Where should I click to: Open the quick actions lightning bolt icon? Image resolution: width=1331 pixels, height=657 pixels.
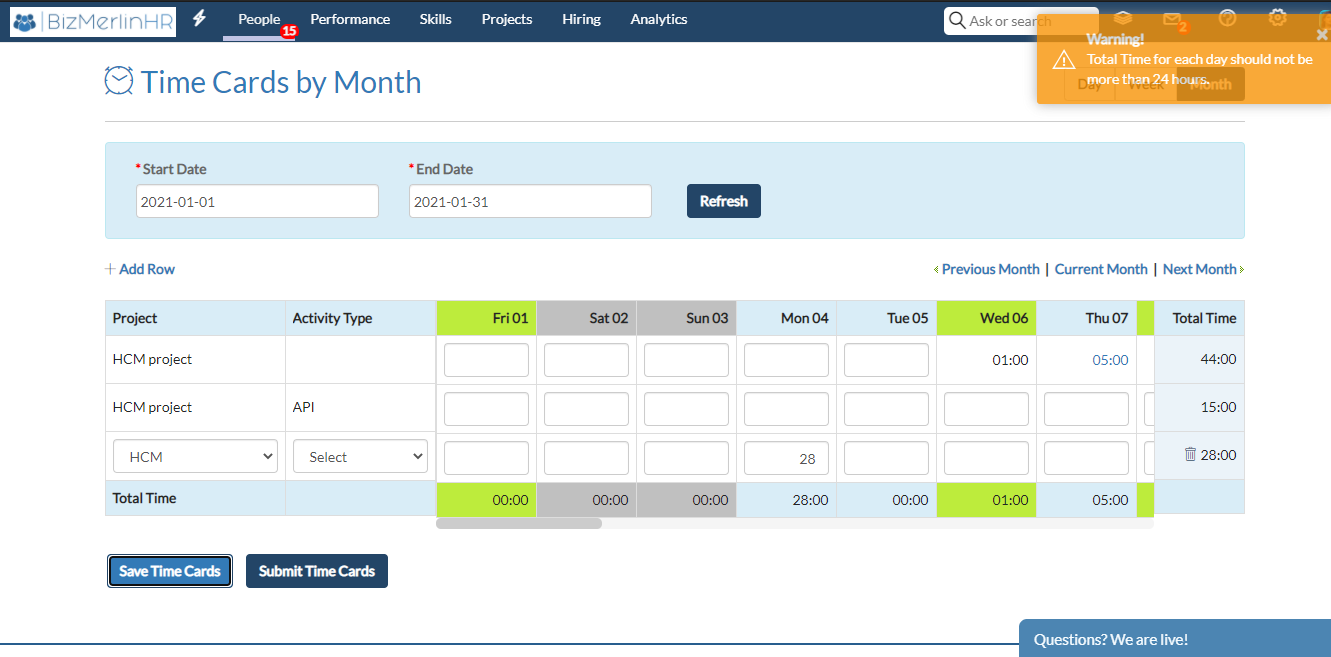pos(200,19)
